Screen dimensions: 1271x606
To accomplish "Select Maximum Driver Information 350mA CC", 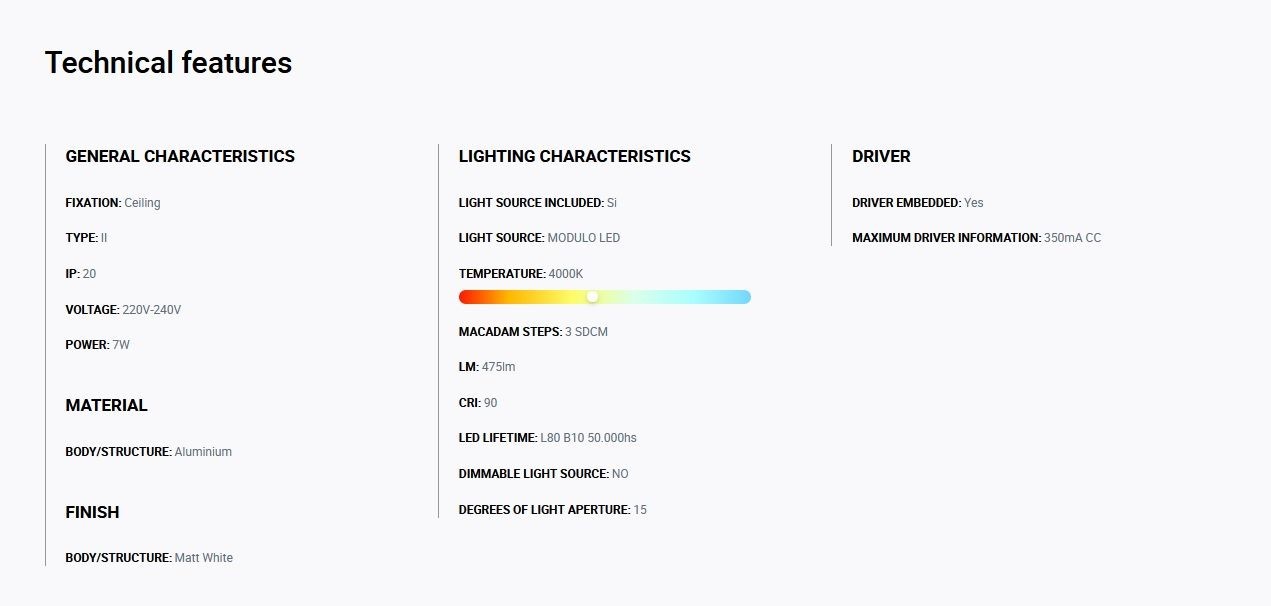I will click(977, 238).
